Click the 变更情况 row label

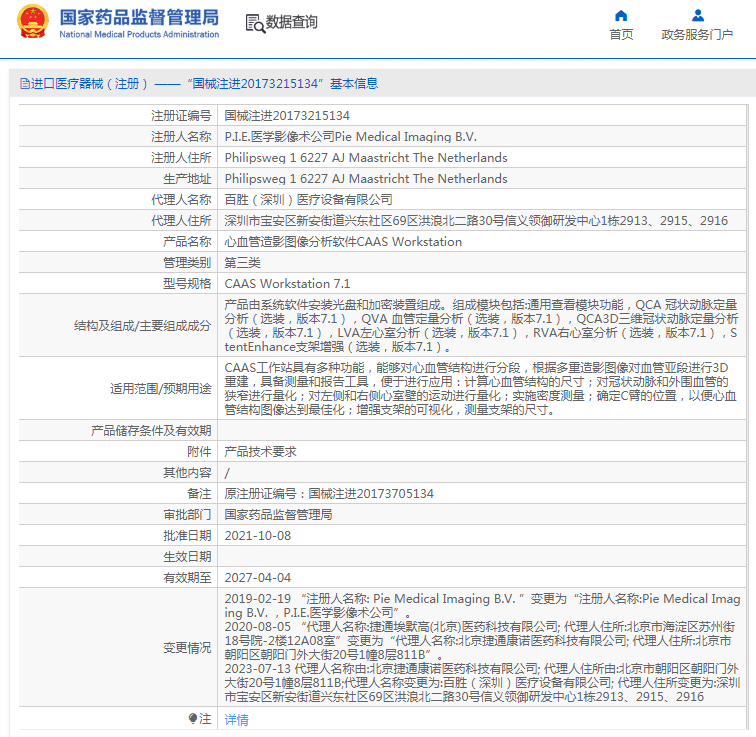pos(187,647)
